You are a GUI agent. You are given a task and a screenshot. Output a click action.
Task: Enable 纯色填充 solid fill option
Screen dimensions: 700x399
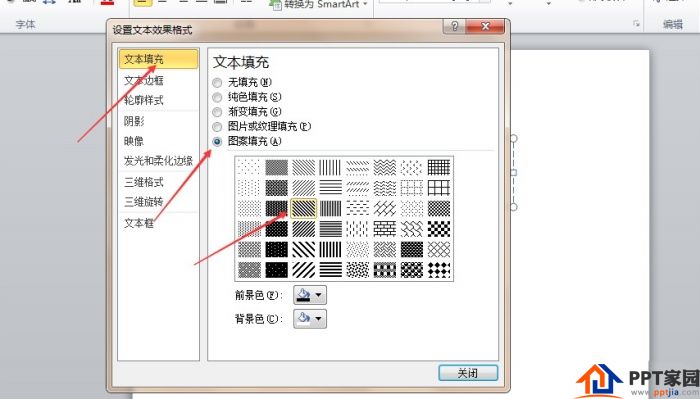(x=217, y=97)
